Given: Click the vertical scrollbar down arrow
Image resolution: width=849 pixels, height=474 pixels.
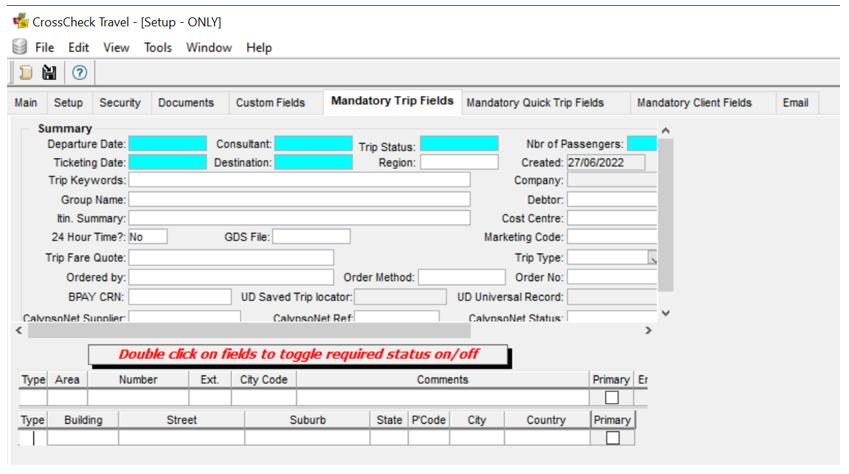Looking at the screenshot, I should [x=665, y=313].
